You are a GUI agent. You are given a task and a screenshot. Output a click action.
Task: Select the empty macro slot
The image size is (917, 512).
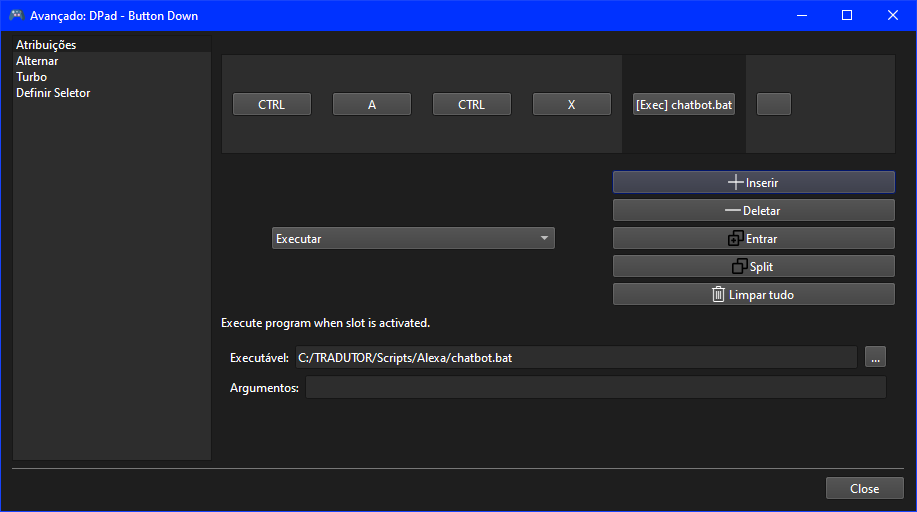click(774, 104)
